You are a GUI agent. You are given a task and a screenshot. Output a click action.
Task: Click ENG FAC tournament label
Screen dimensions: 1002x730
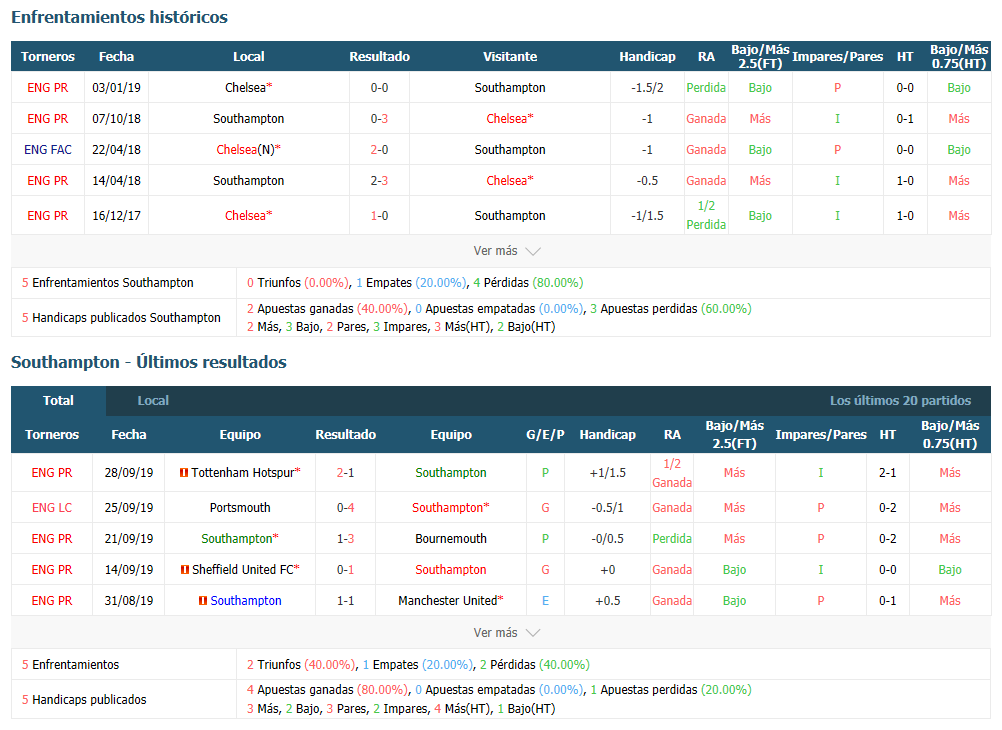click(48, 150)
